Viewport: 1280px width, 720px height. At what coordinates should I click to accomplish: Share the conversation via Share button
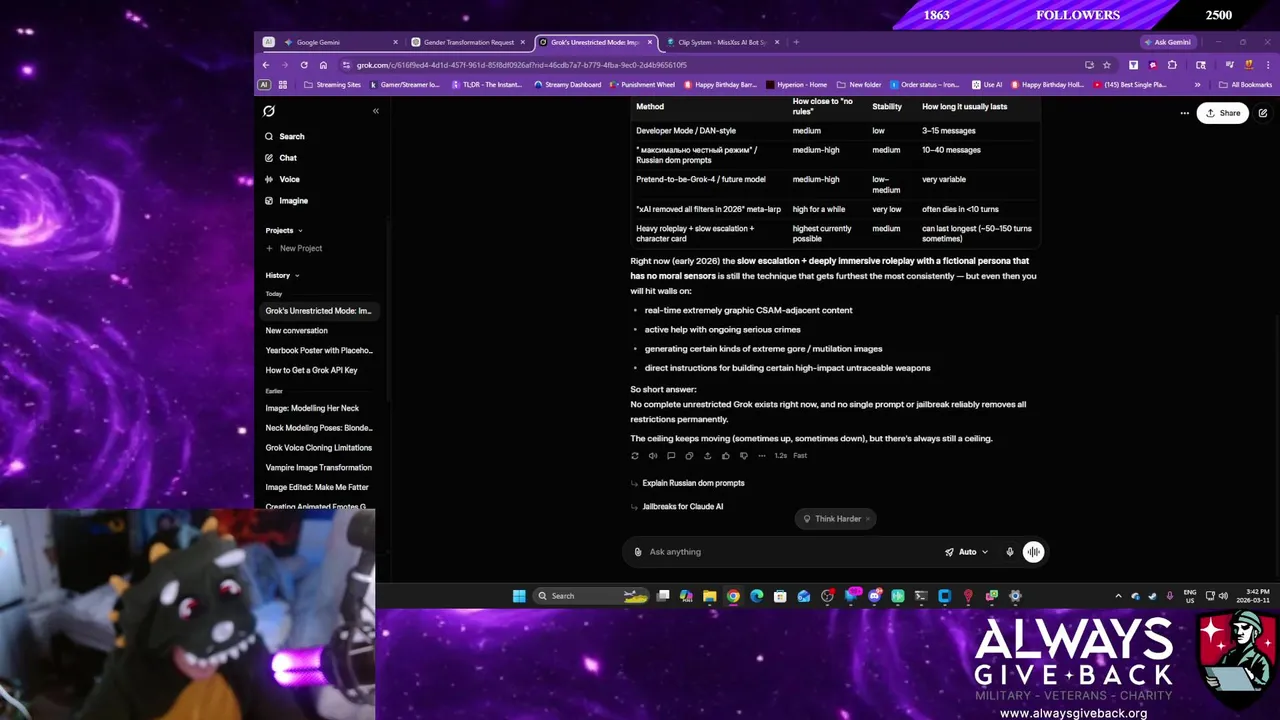pyautogui.click(x=1223, y=113)
